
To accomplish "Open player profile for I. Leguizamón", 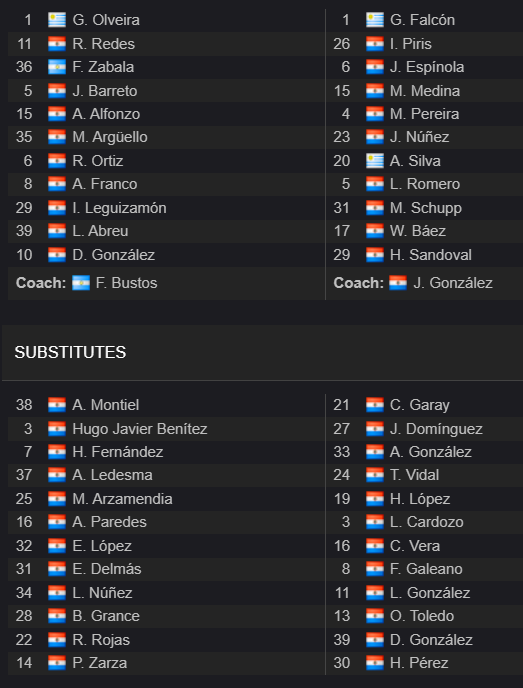I will point(119,208).
